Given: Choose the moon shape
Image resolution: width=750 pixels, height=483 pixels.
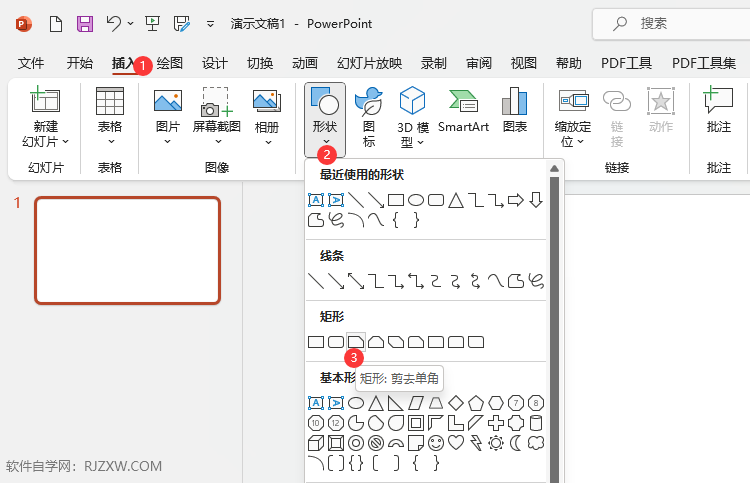Looking at the screenshot, I should coord(516,443).
